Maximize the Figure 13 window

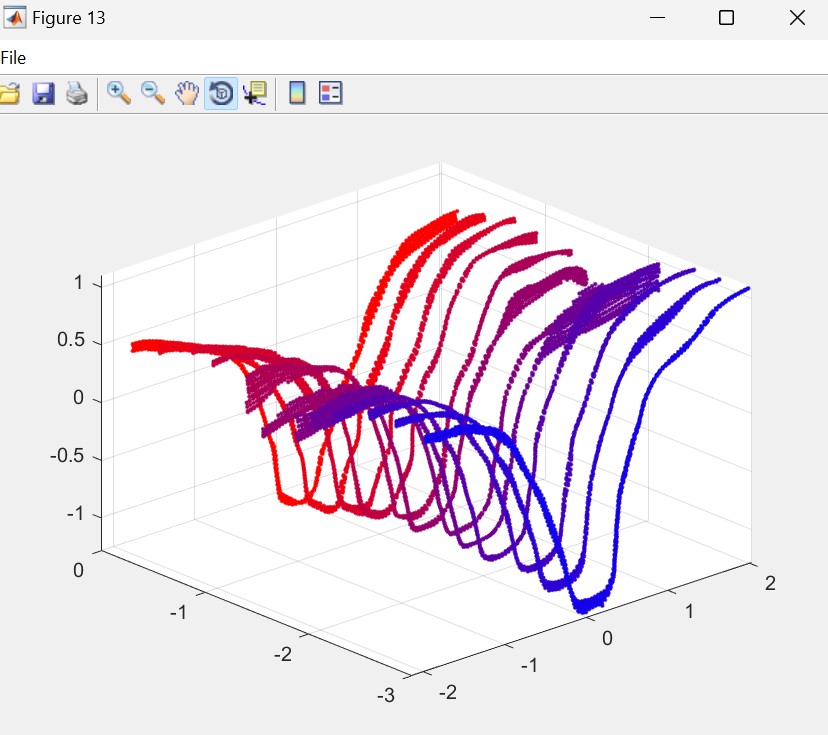pos(727,18)
